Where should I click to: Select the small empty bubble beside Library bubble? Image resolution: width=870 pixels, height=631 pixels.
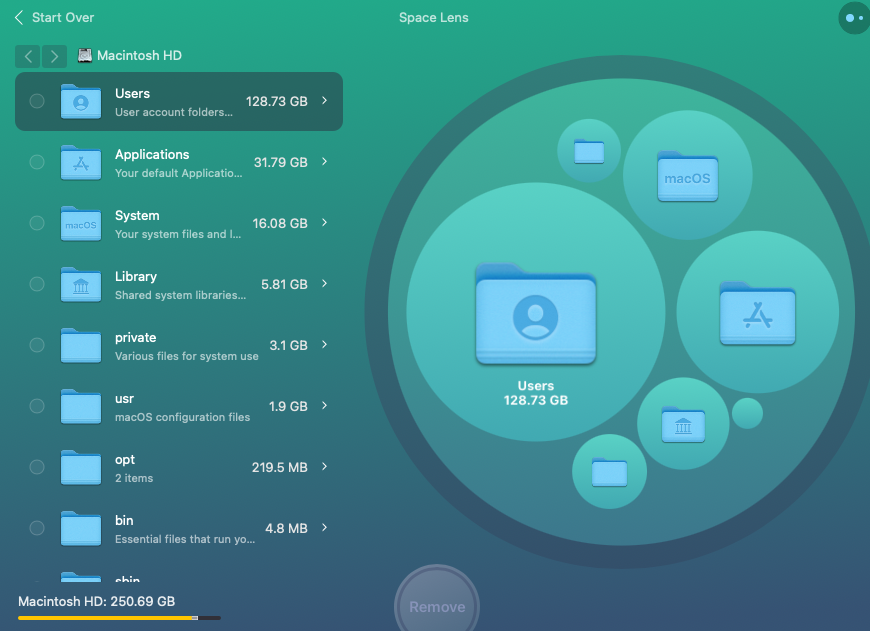[x=747, y=413]
